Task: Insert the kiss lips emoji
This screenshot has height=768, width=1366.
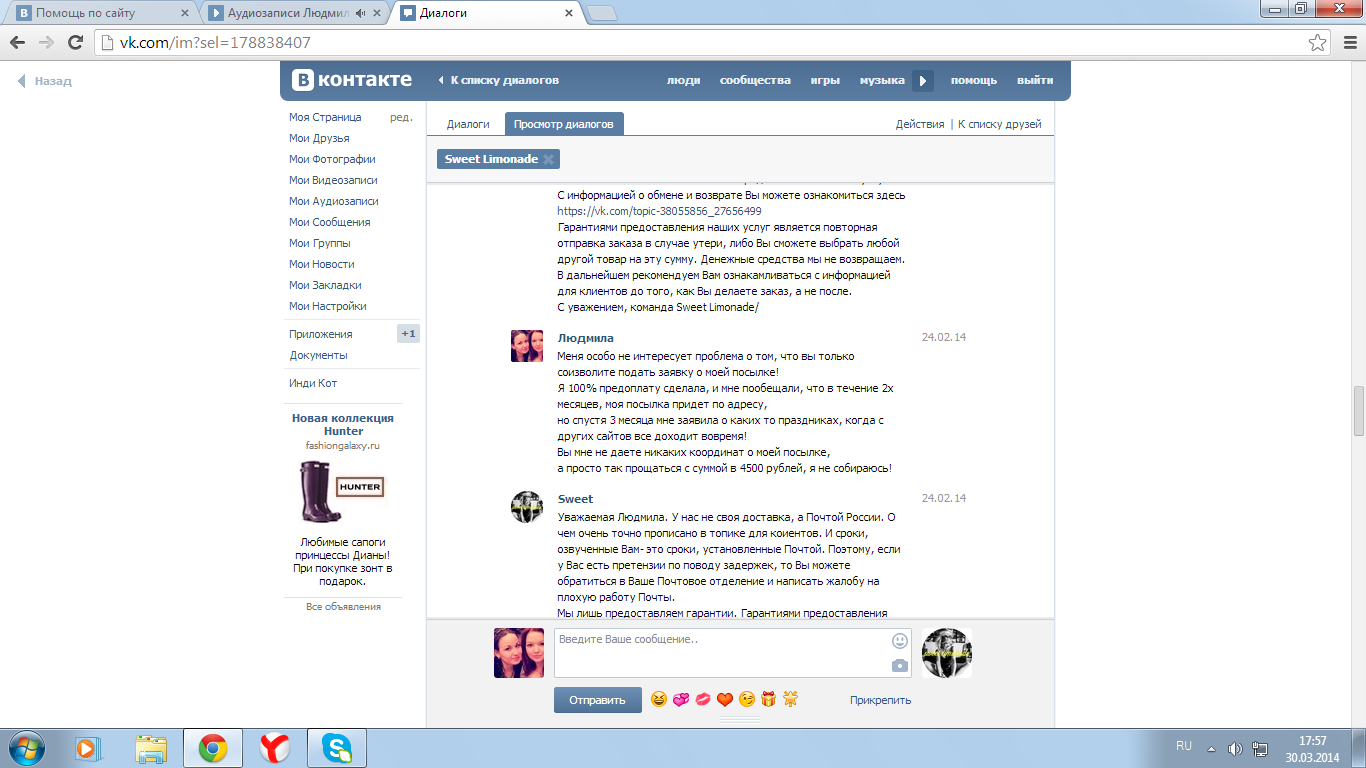Action: click(x=703, y=700)
